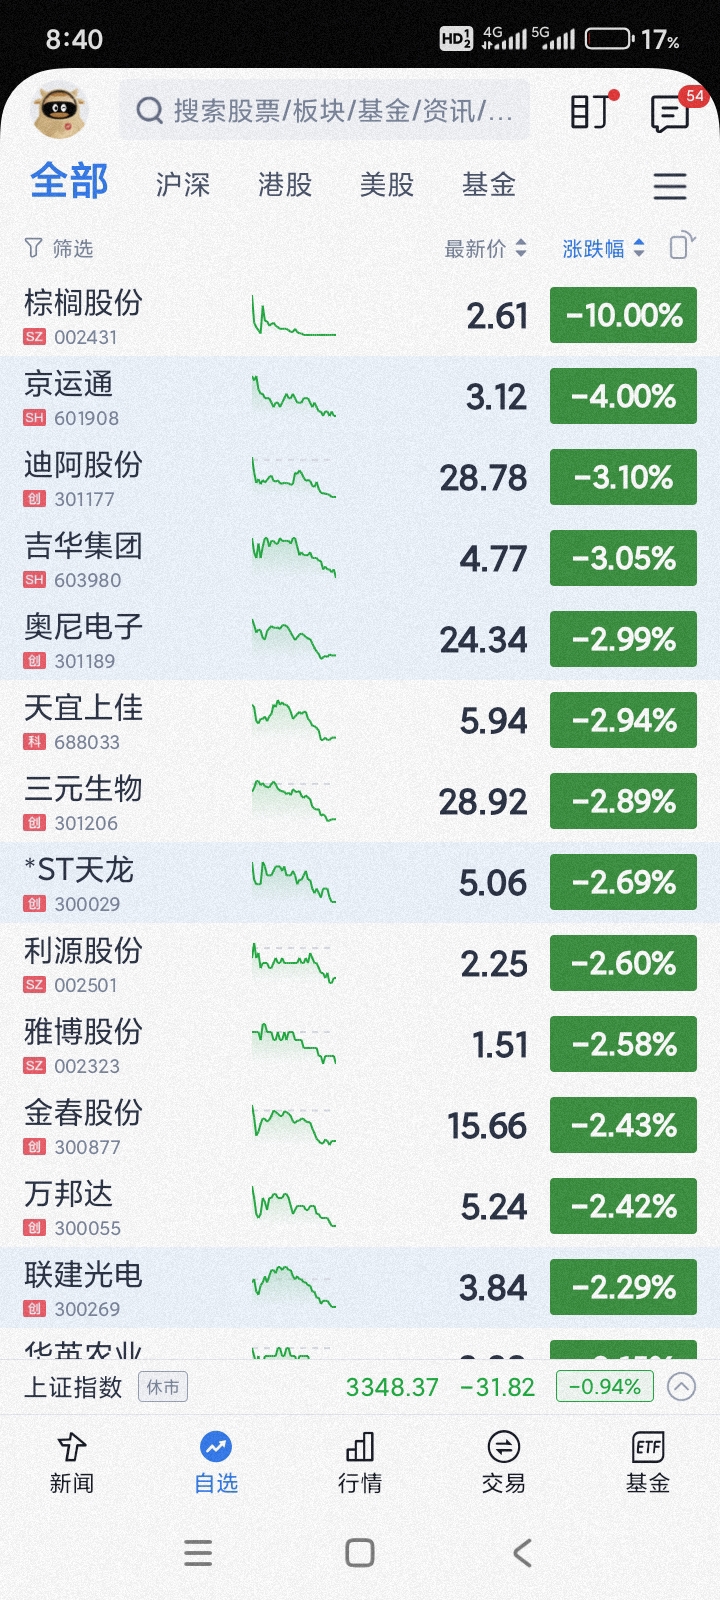Select the 沪深 tab
720x1600 pixels.
[x=183, y=185]
